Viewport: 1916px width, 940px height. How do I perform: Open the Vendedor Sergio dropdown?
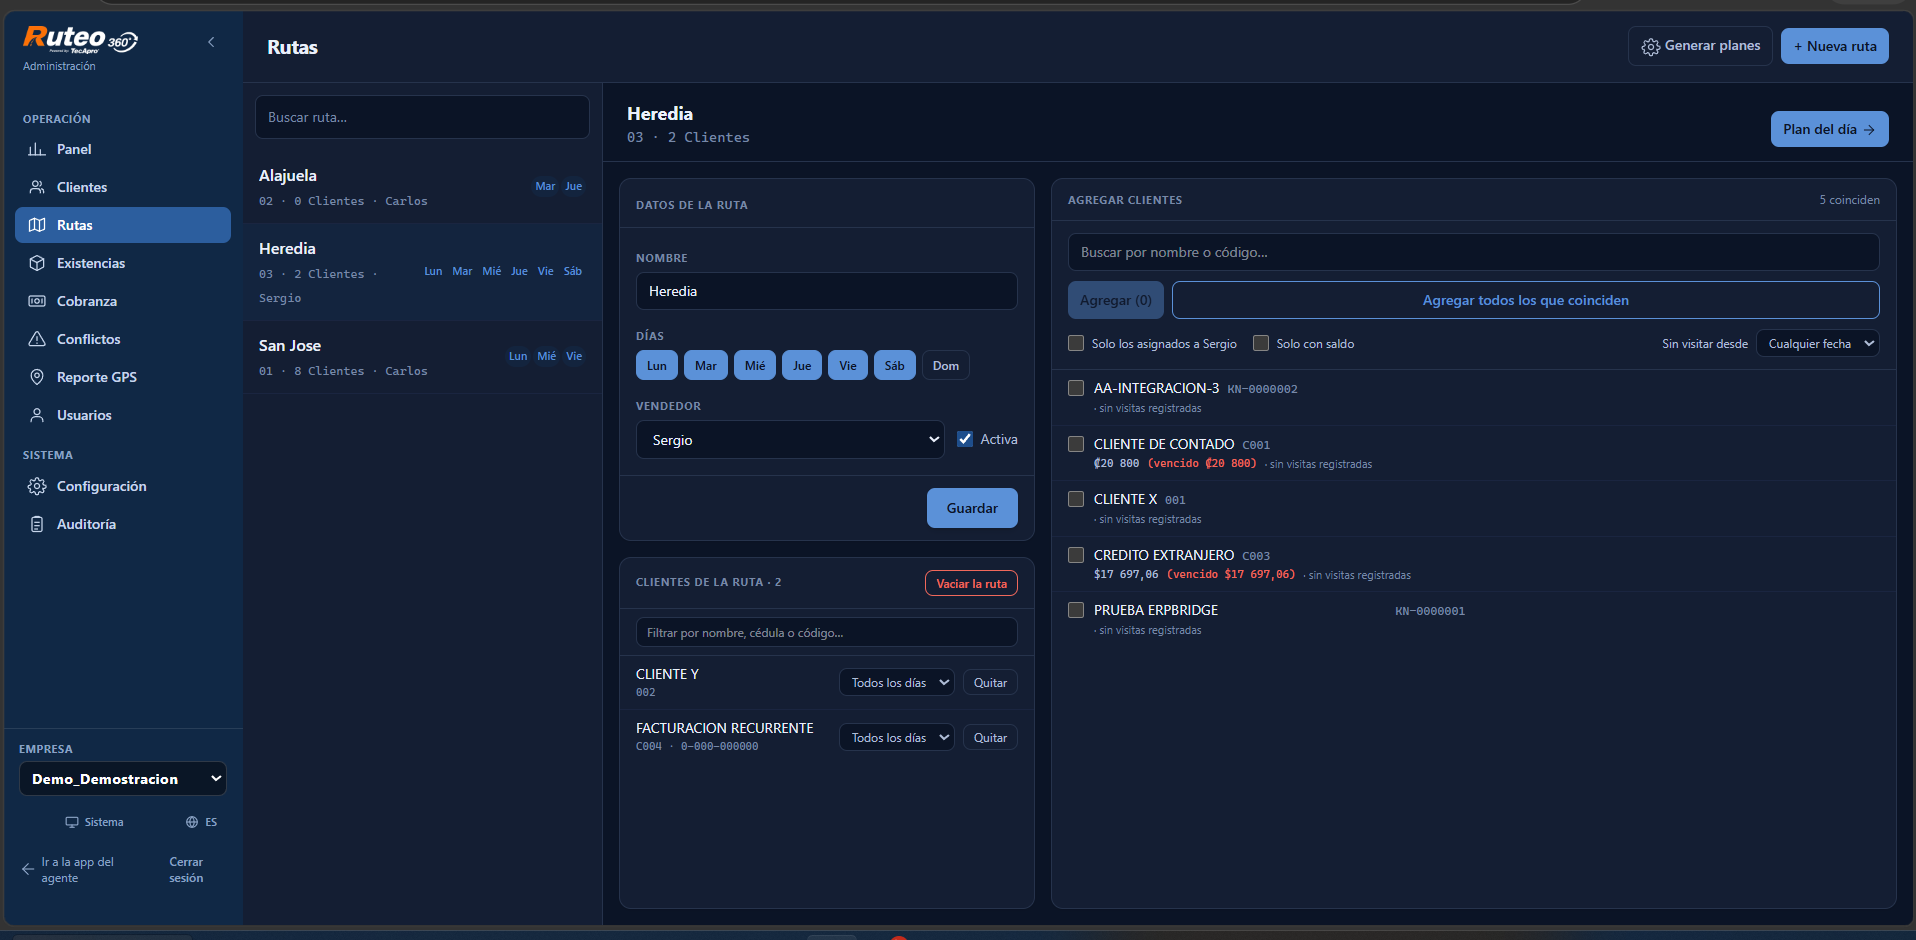click(x=790, y=440)
